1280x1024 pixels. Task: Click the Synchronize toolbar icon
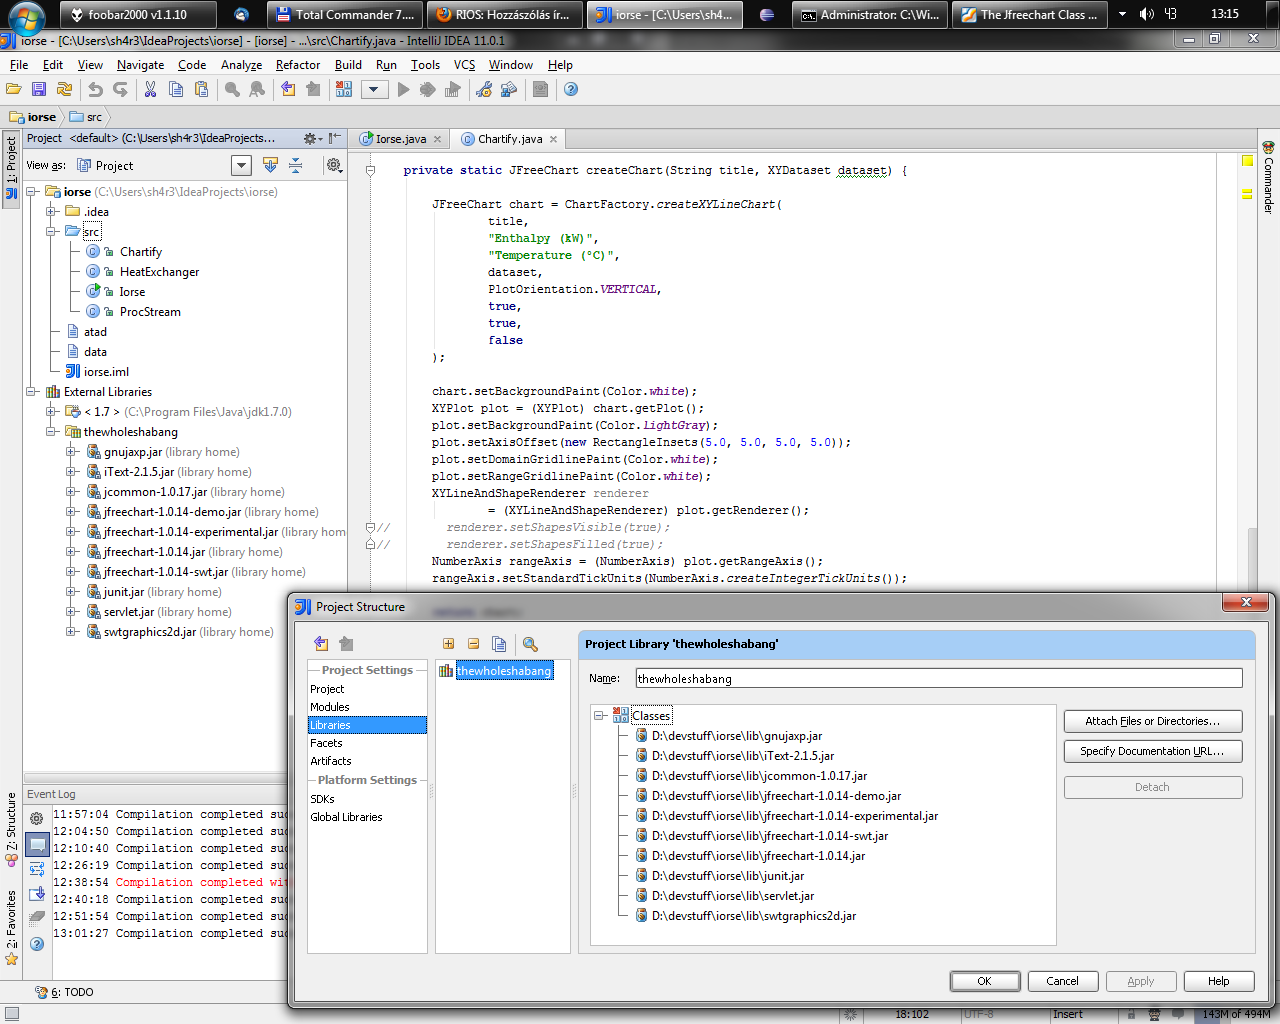pyautogui.click(x=64, y=89)
